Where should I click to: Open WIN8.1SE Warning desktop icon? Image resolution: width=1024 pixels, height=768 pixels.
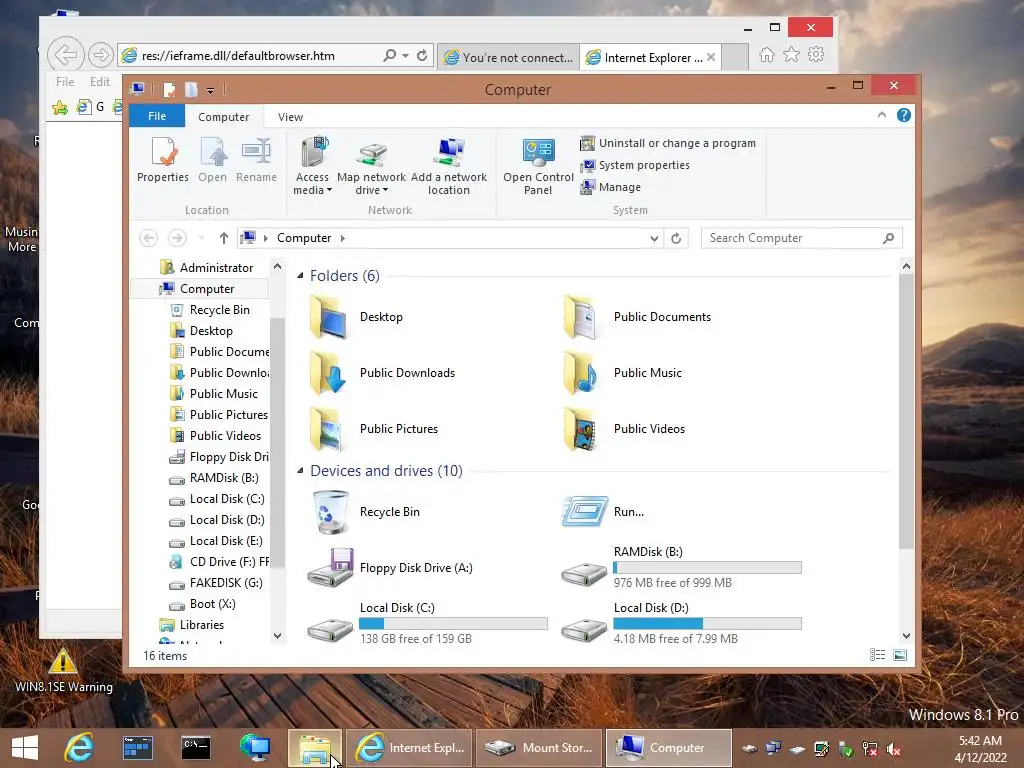click(x=63, y=670)
